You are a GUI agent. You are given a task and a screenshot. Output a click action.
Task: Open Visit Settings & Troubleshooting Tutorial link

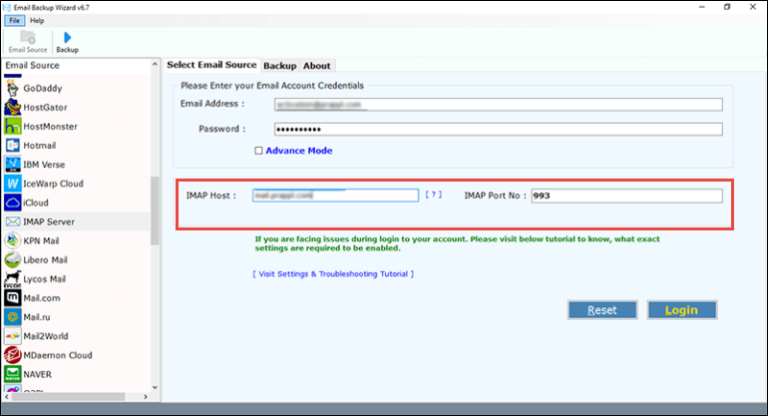[x=333, y=274]
